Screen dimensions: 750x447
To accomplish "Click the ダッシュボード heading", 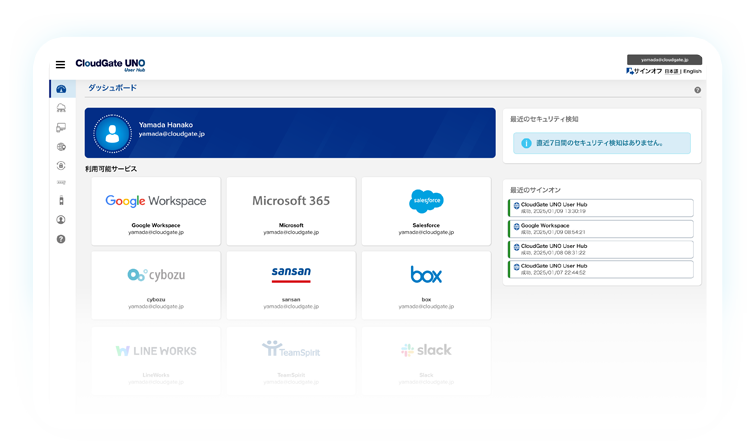I will (x=112, y=87).
